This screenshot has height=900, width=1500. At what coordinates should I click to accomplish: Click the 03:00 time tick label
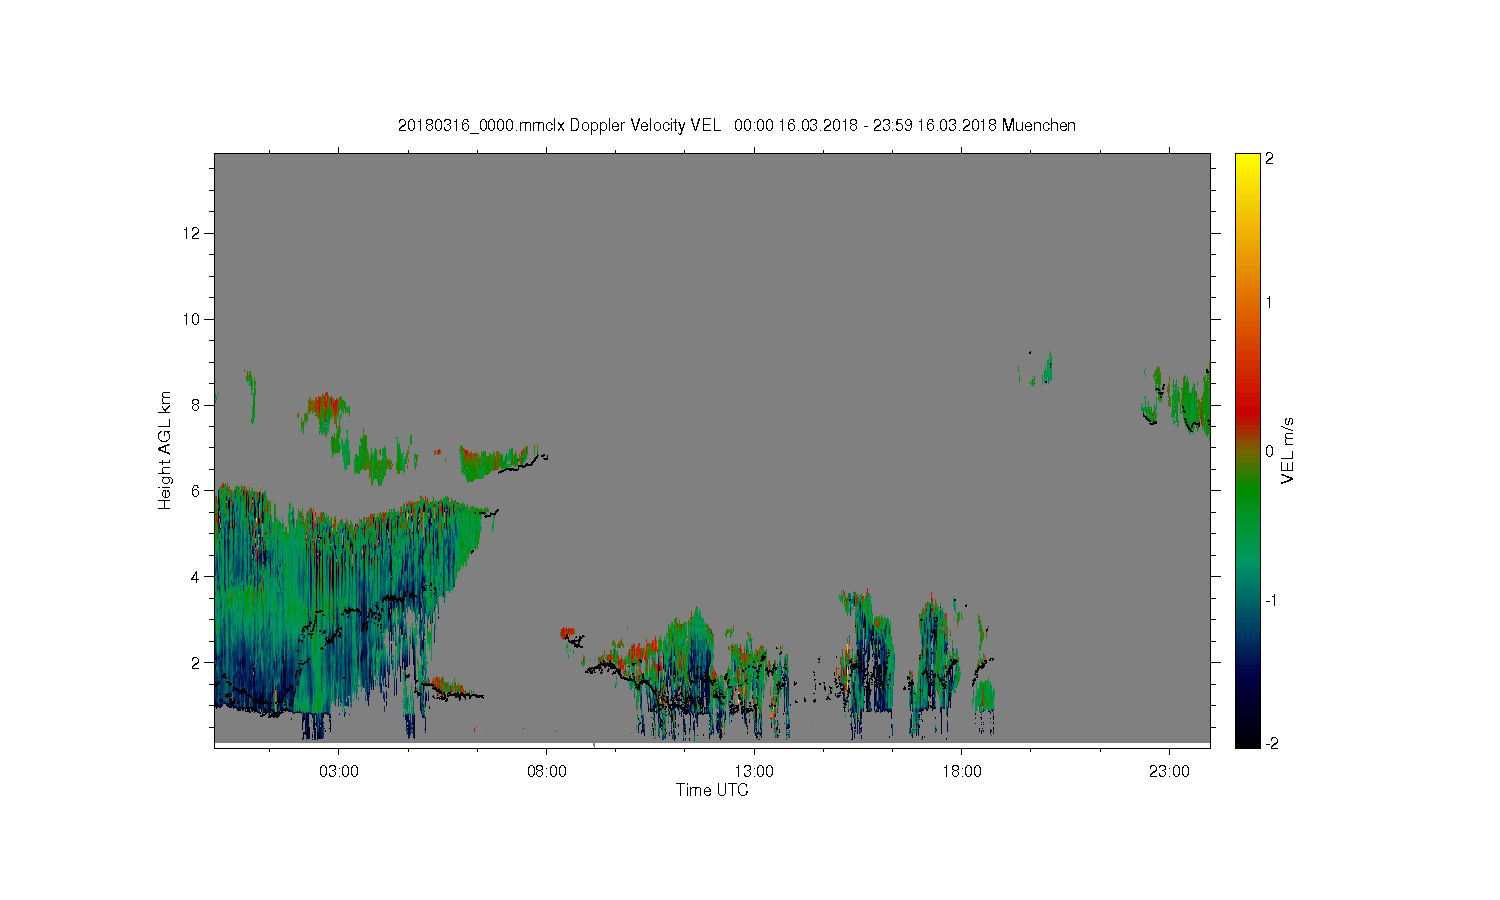click(339, 772)
